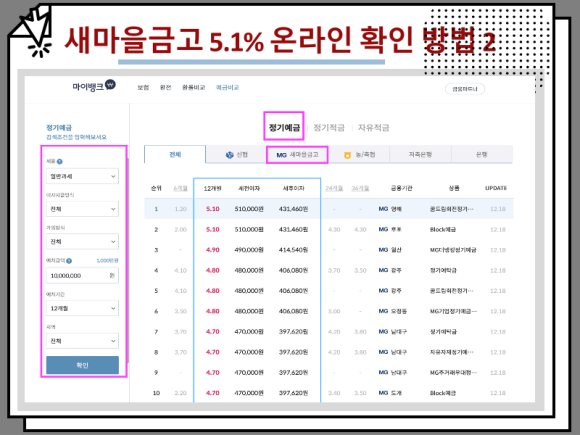
Task: Click the MG logo in the 새마을금고 tab
Action: coord(281,155)
